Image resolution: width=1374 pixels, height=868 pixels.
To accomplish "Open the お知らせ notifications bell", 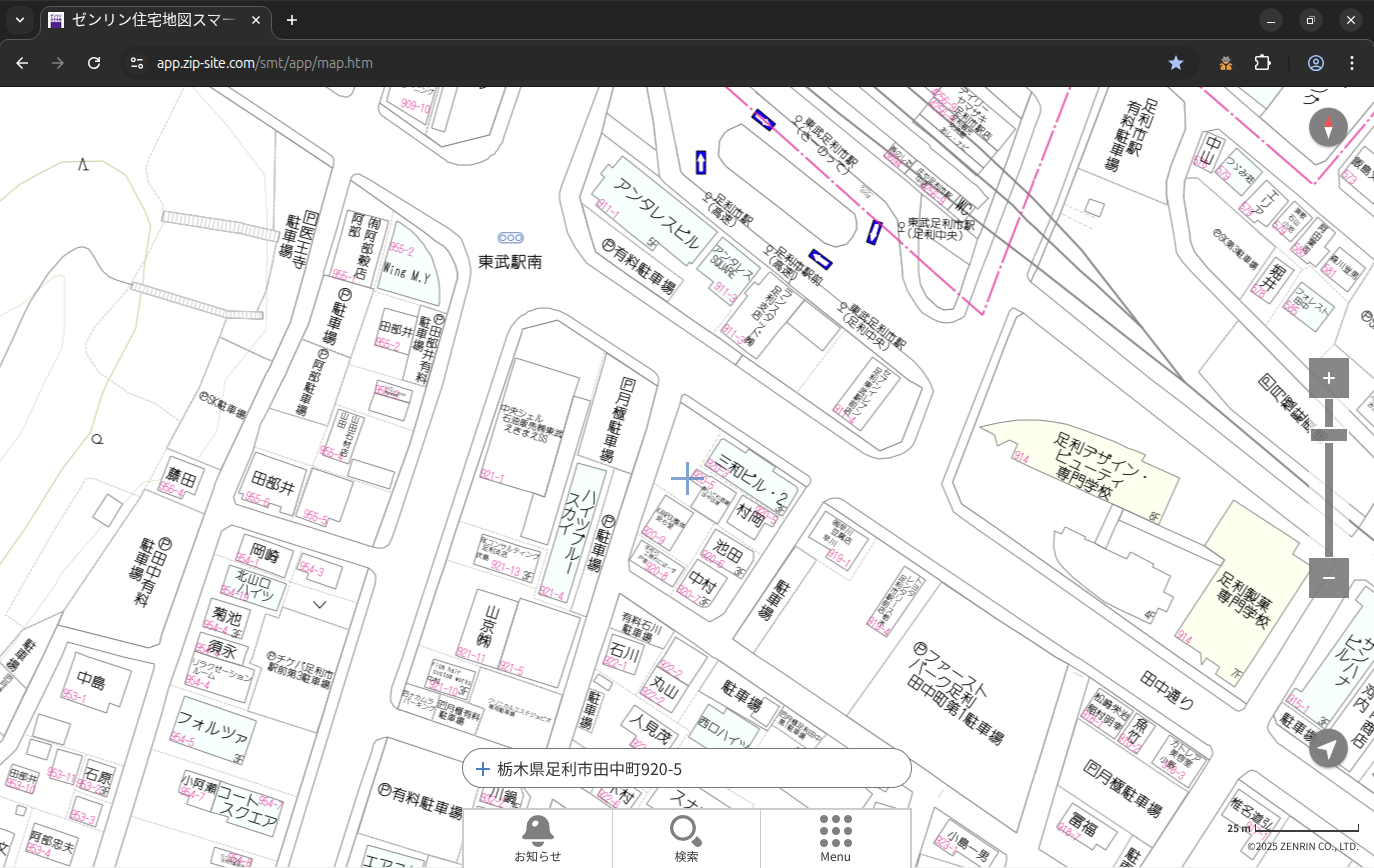I will tap(537, 837).
